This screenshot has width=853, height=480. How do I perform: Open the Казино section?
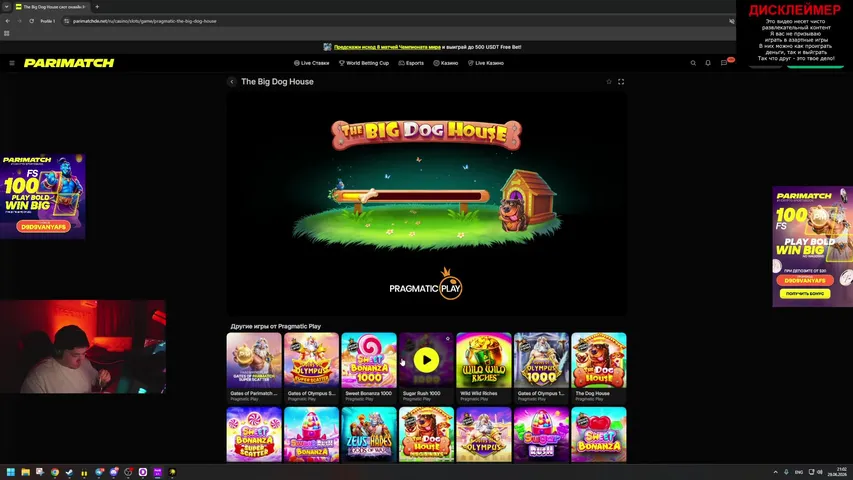(446, 63)
